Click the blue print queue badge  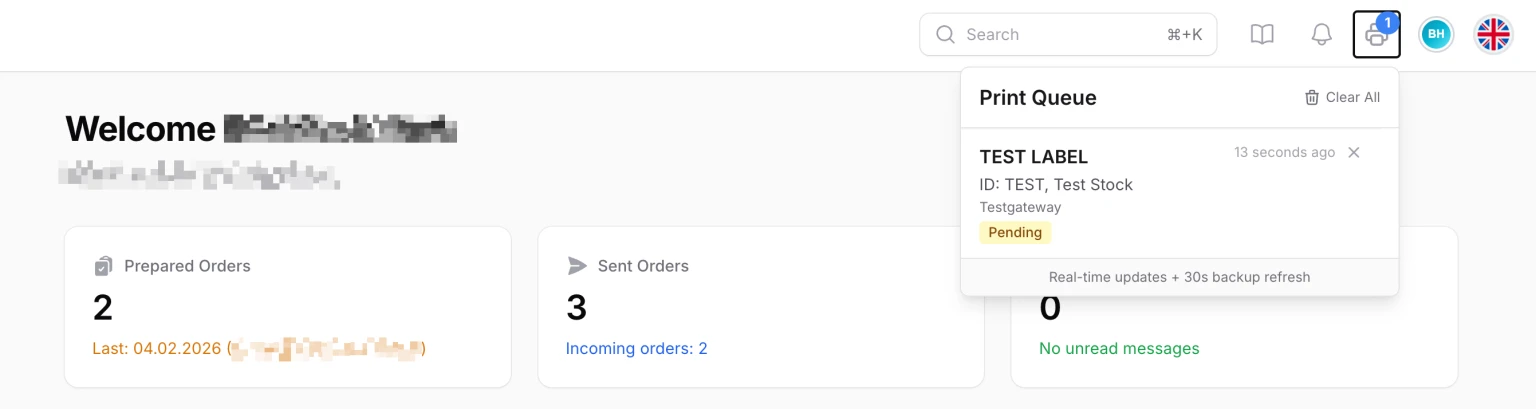coord(1387,23)
